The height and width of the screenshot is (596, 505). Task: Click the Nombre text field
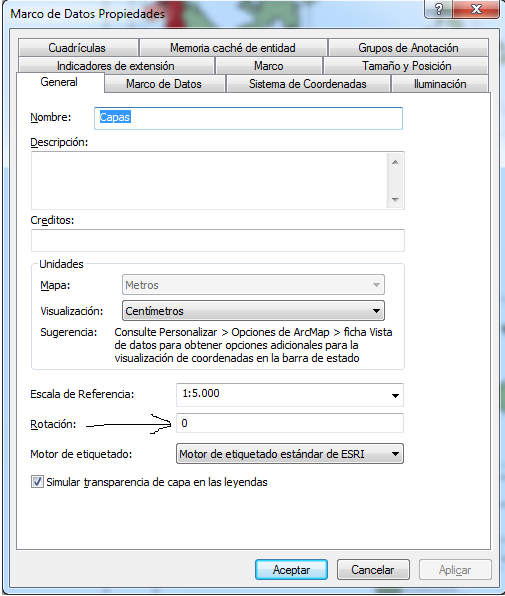[248, 118]
